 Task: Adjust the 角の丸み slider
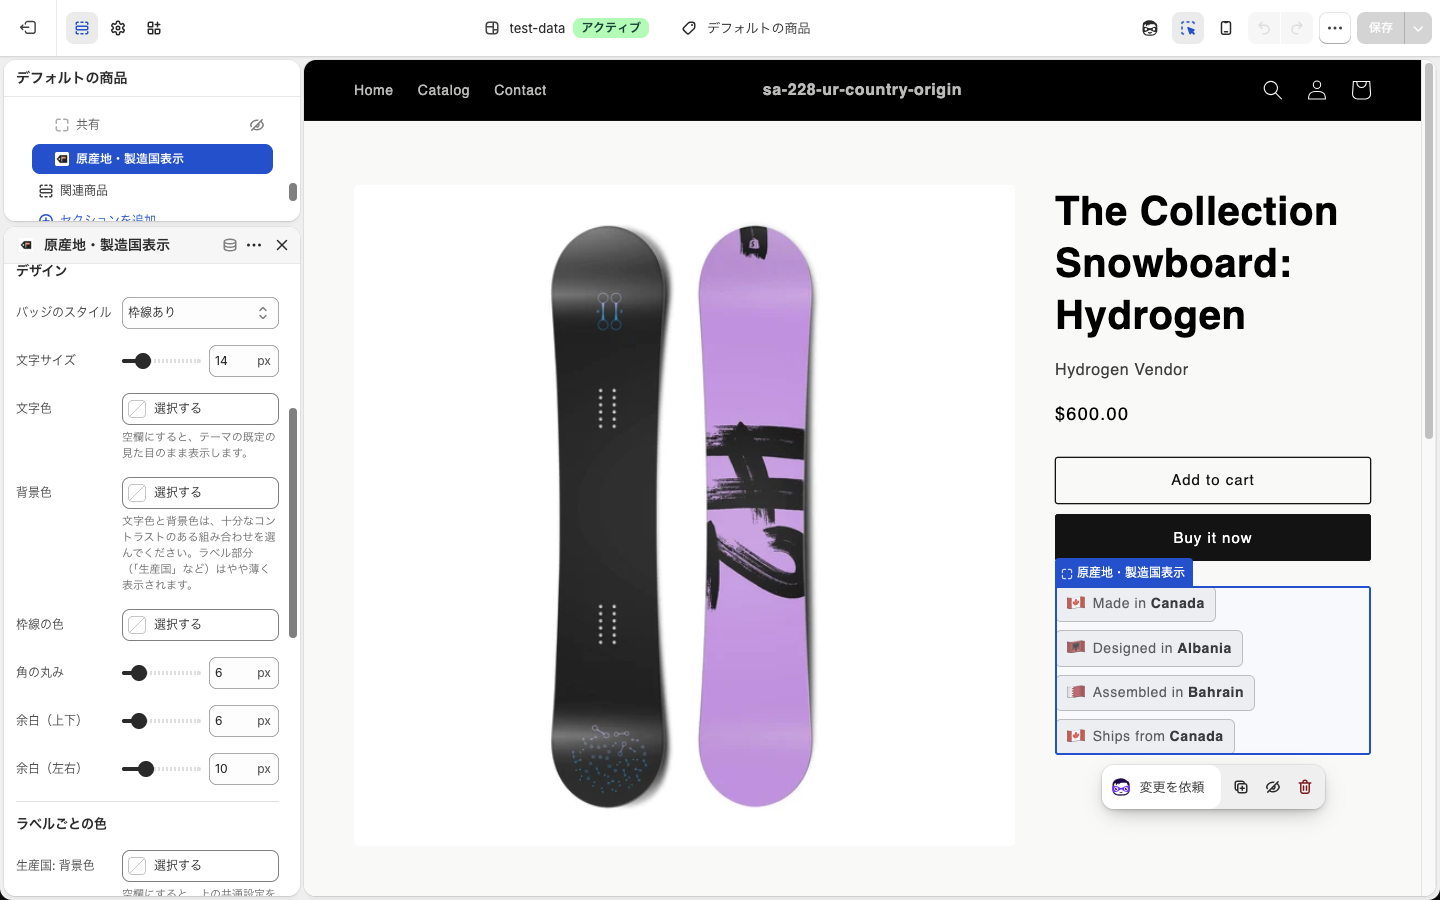161,673
